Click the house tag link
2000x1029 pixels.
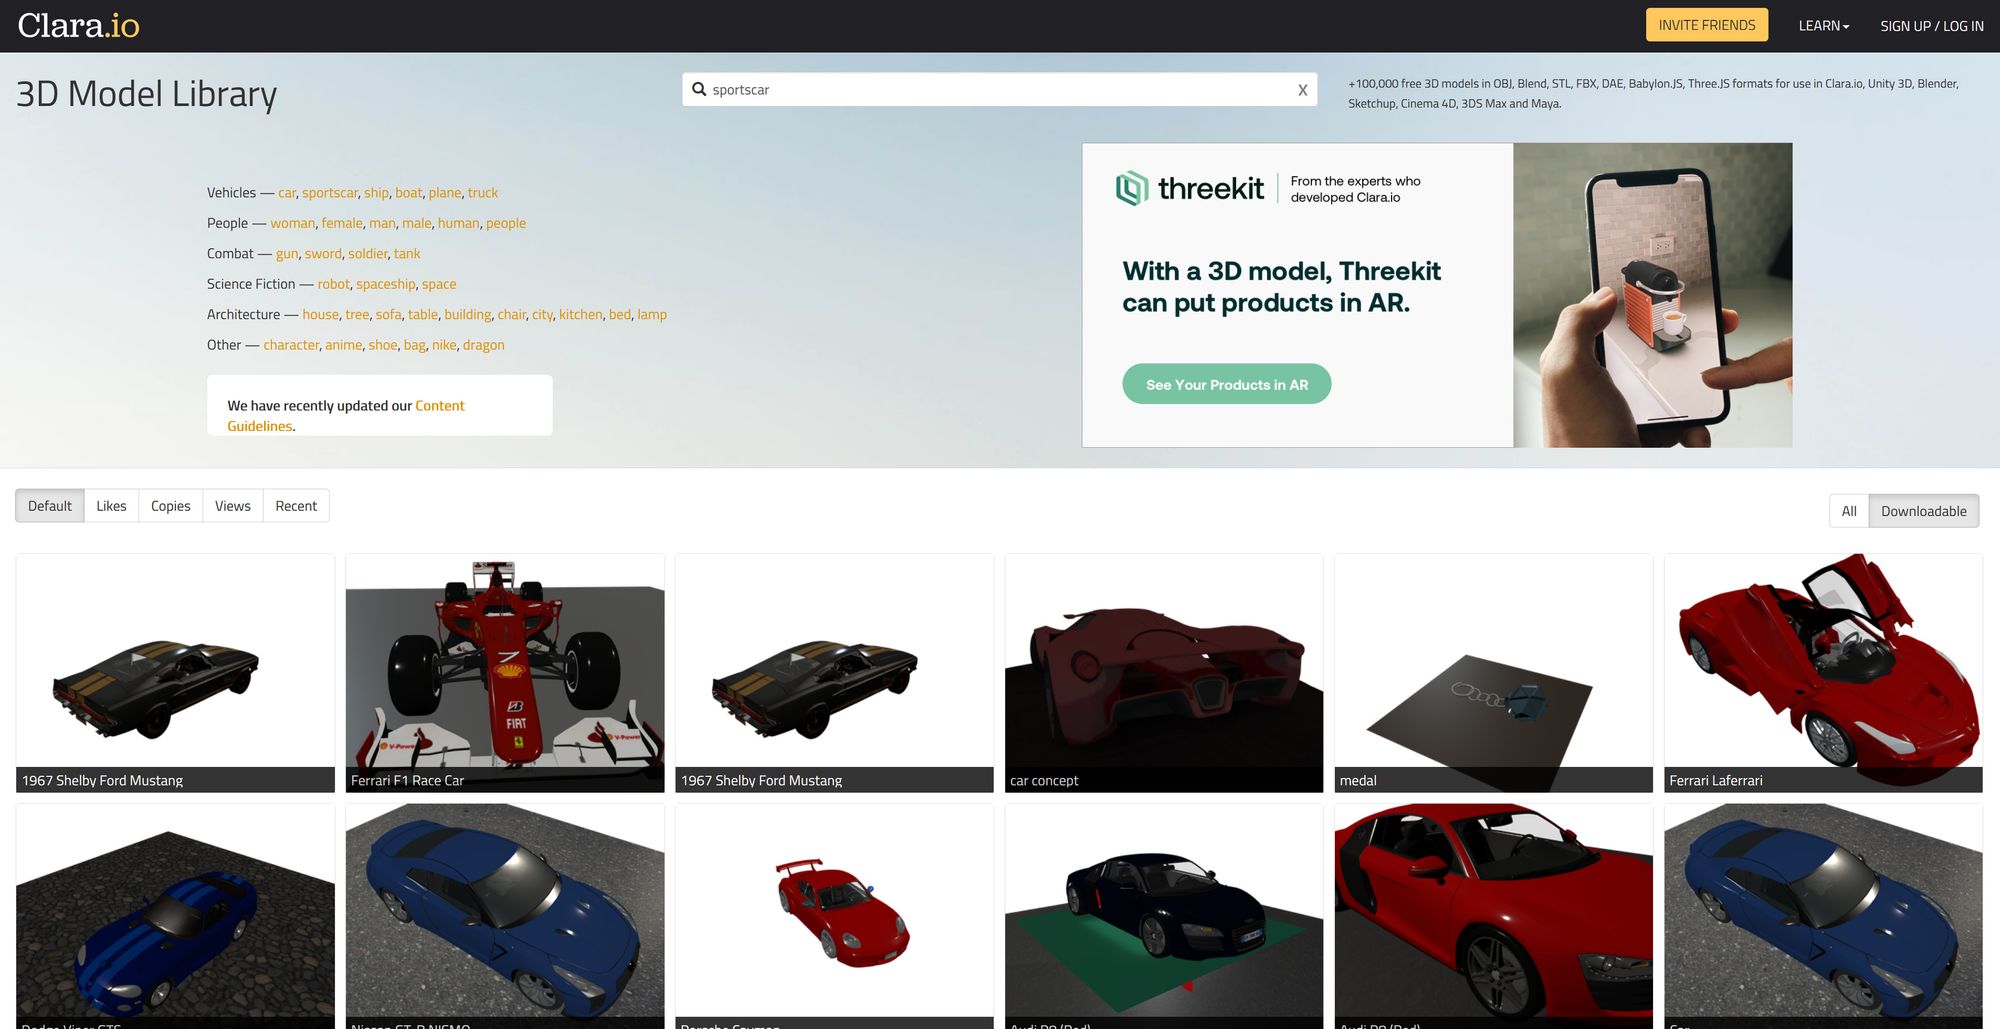click(321, 315)
